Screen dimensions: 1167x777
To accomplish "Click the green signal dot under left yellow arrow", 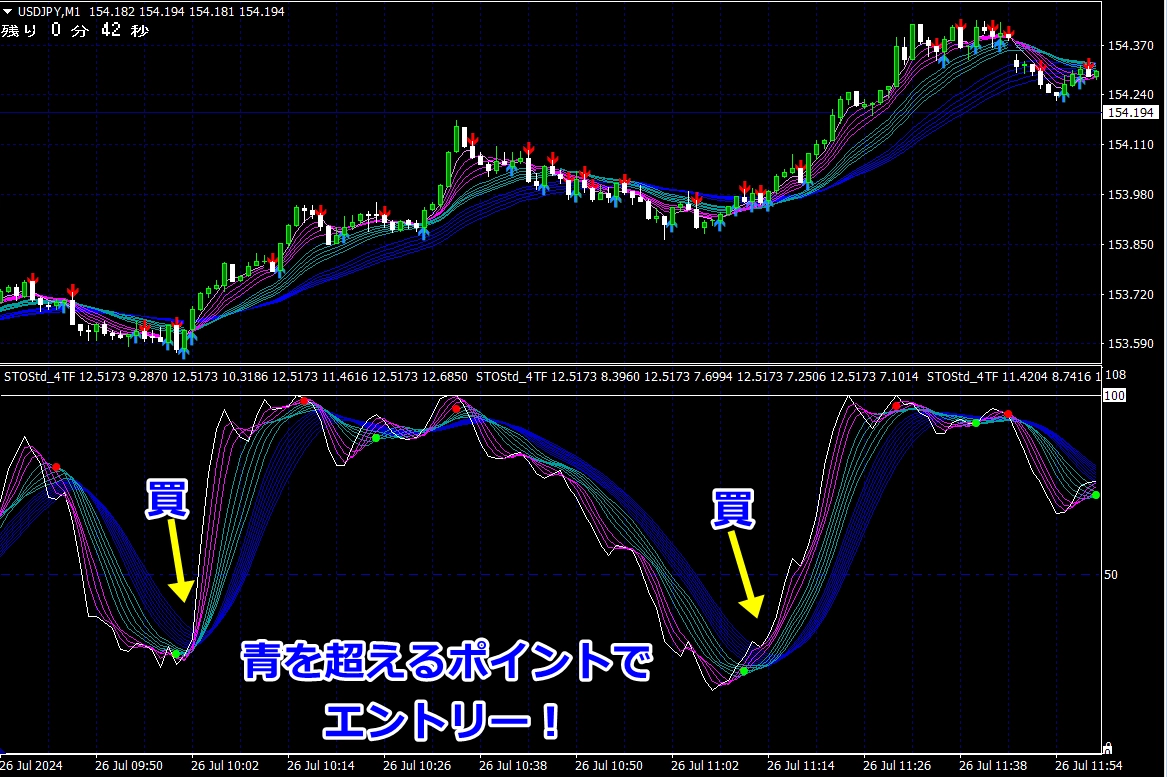I will 176,653.
